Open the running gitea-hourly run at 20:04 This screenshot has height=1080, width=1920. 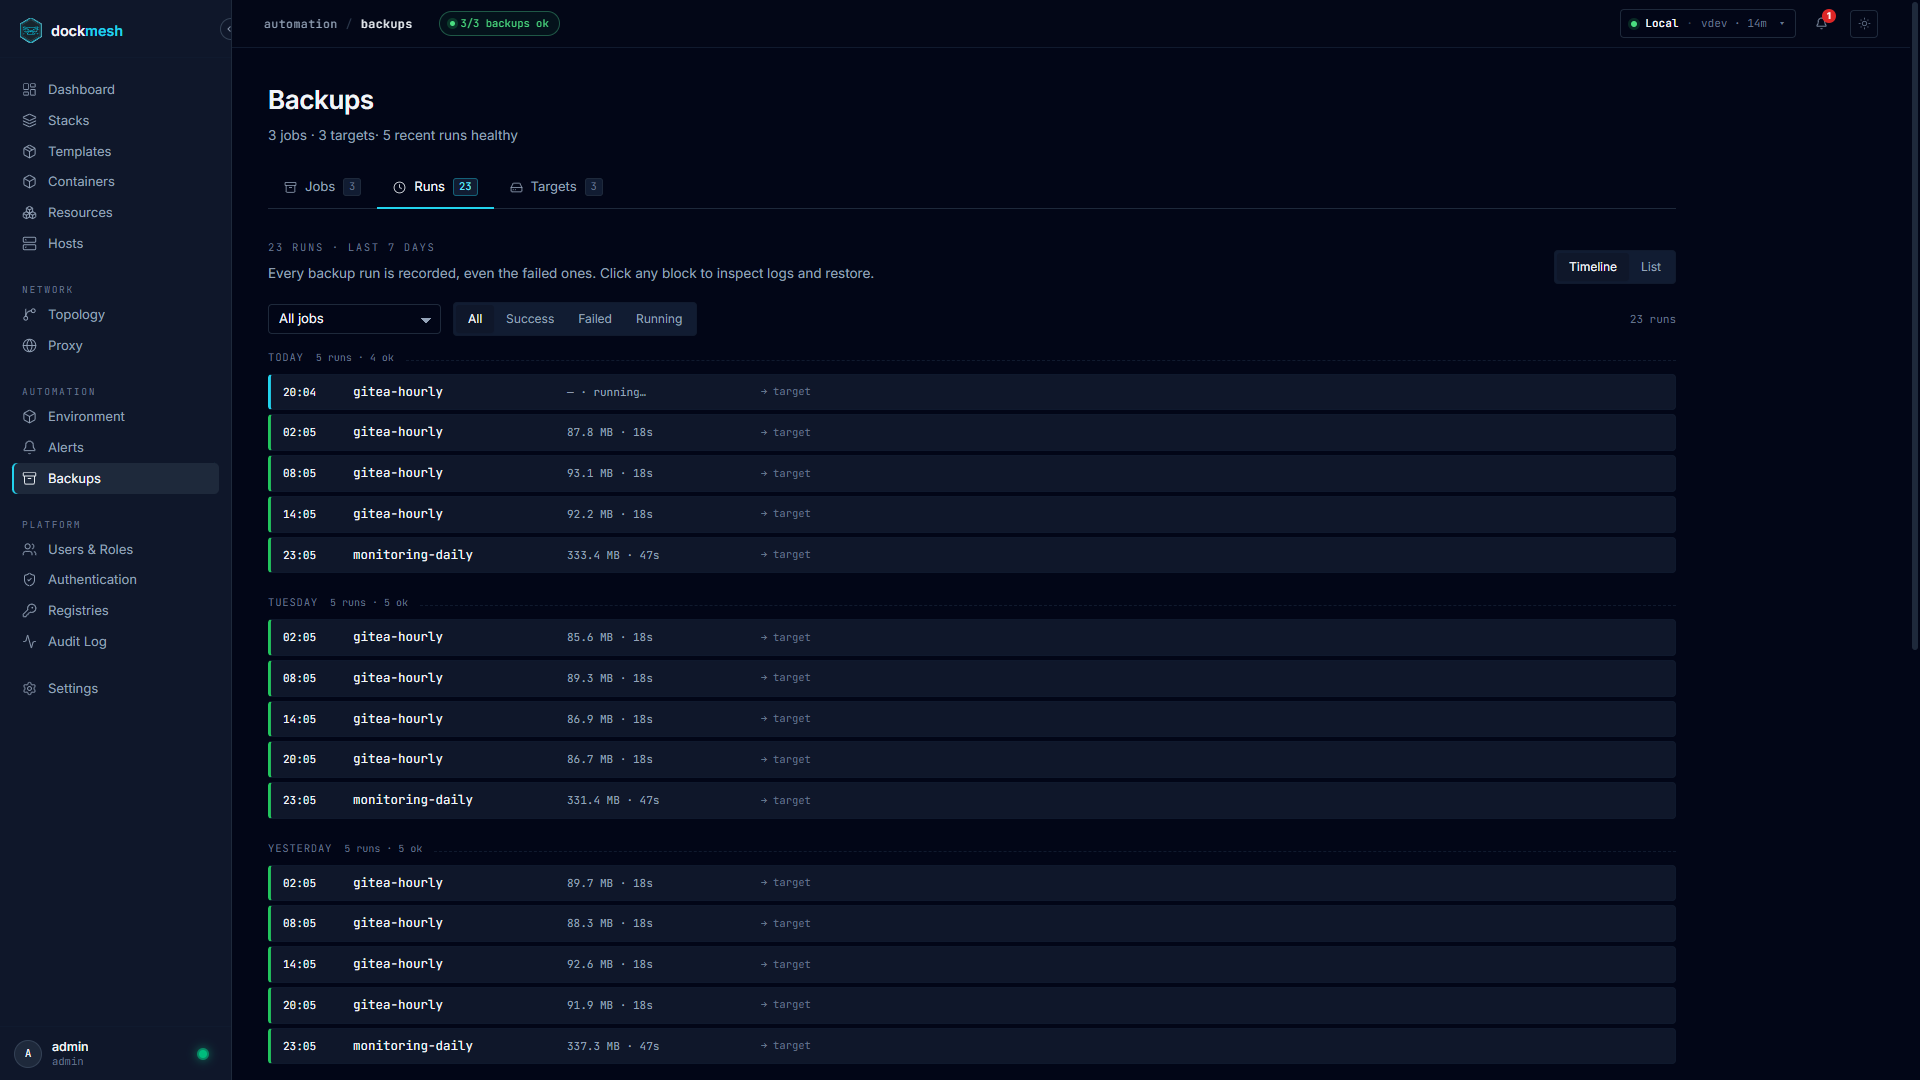point(972,392)
